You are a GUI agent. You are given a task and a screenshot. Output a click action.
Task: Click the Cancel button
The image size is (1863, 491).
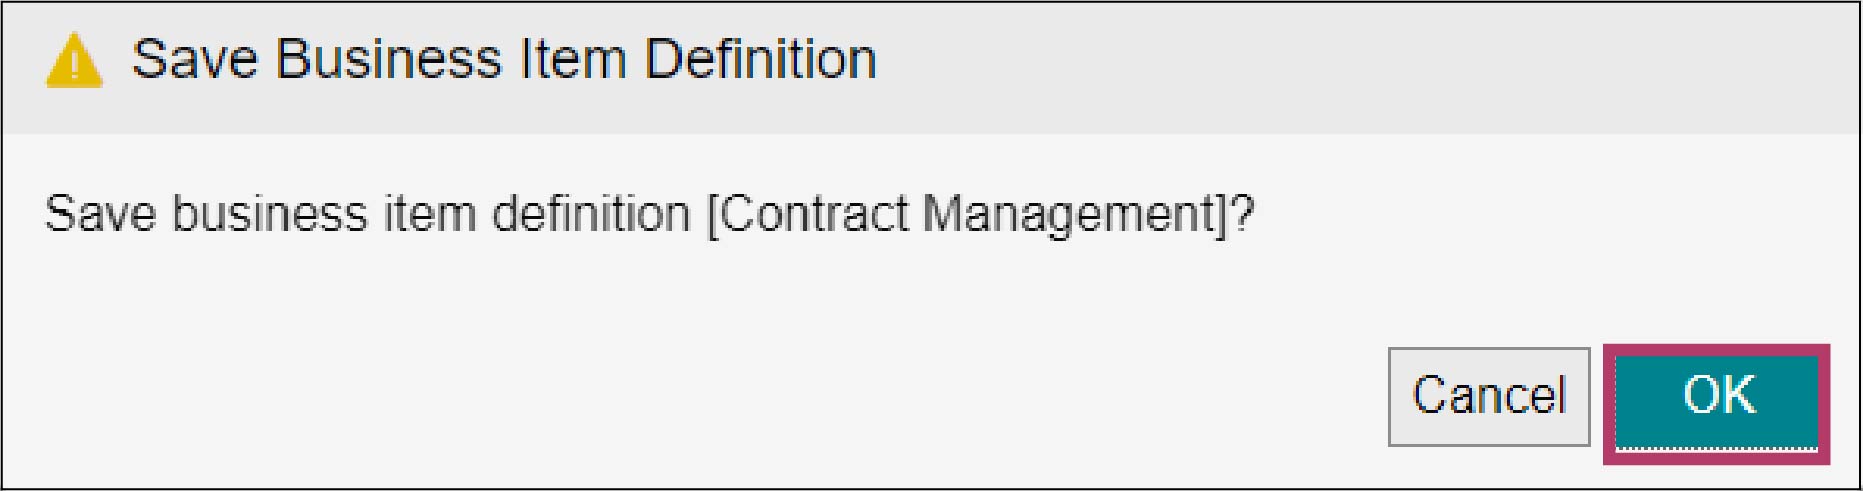(1488, 396)
